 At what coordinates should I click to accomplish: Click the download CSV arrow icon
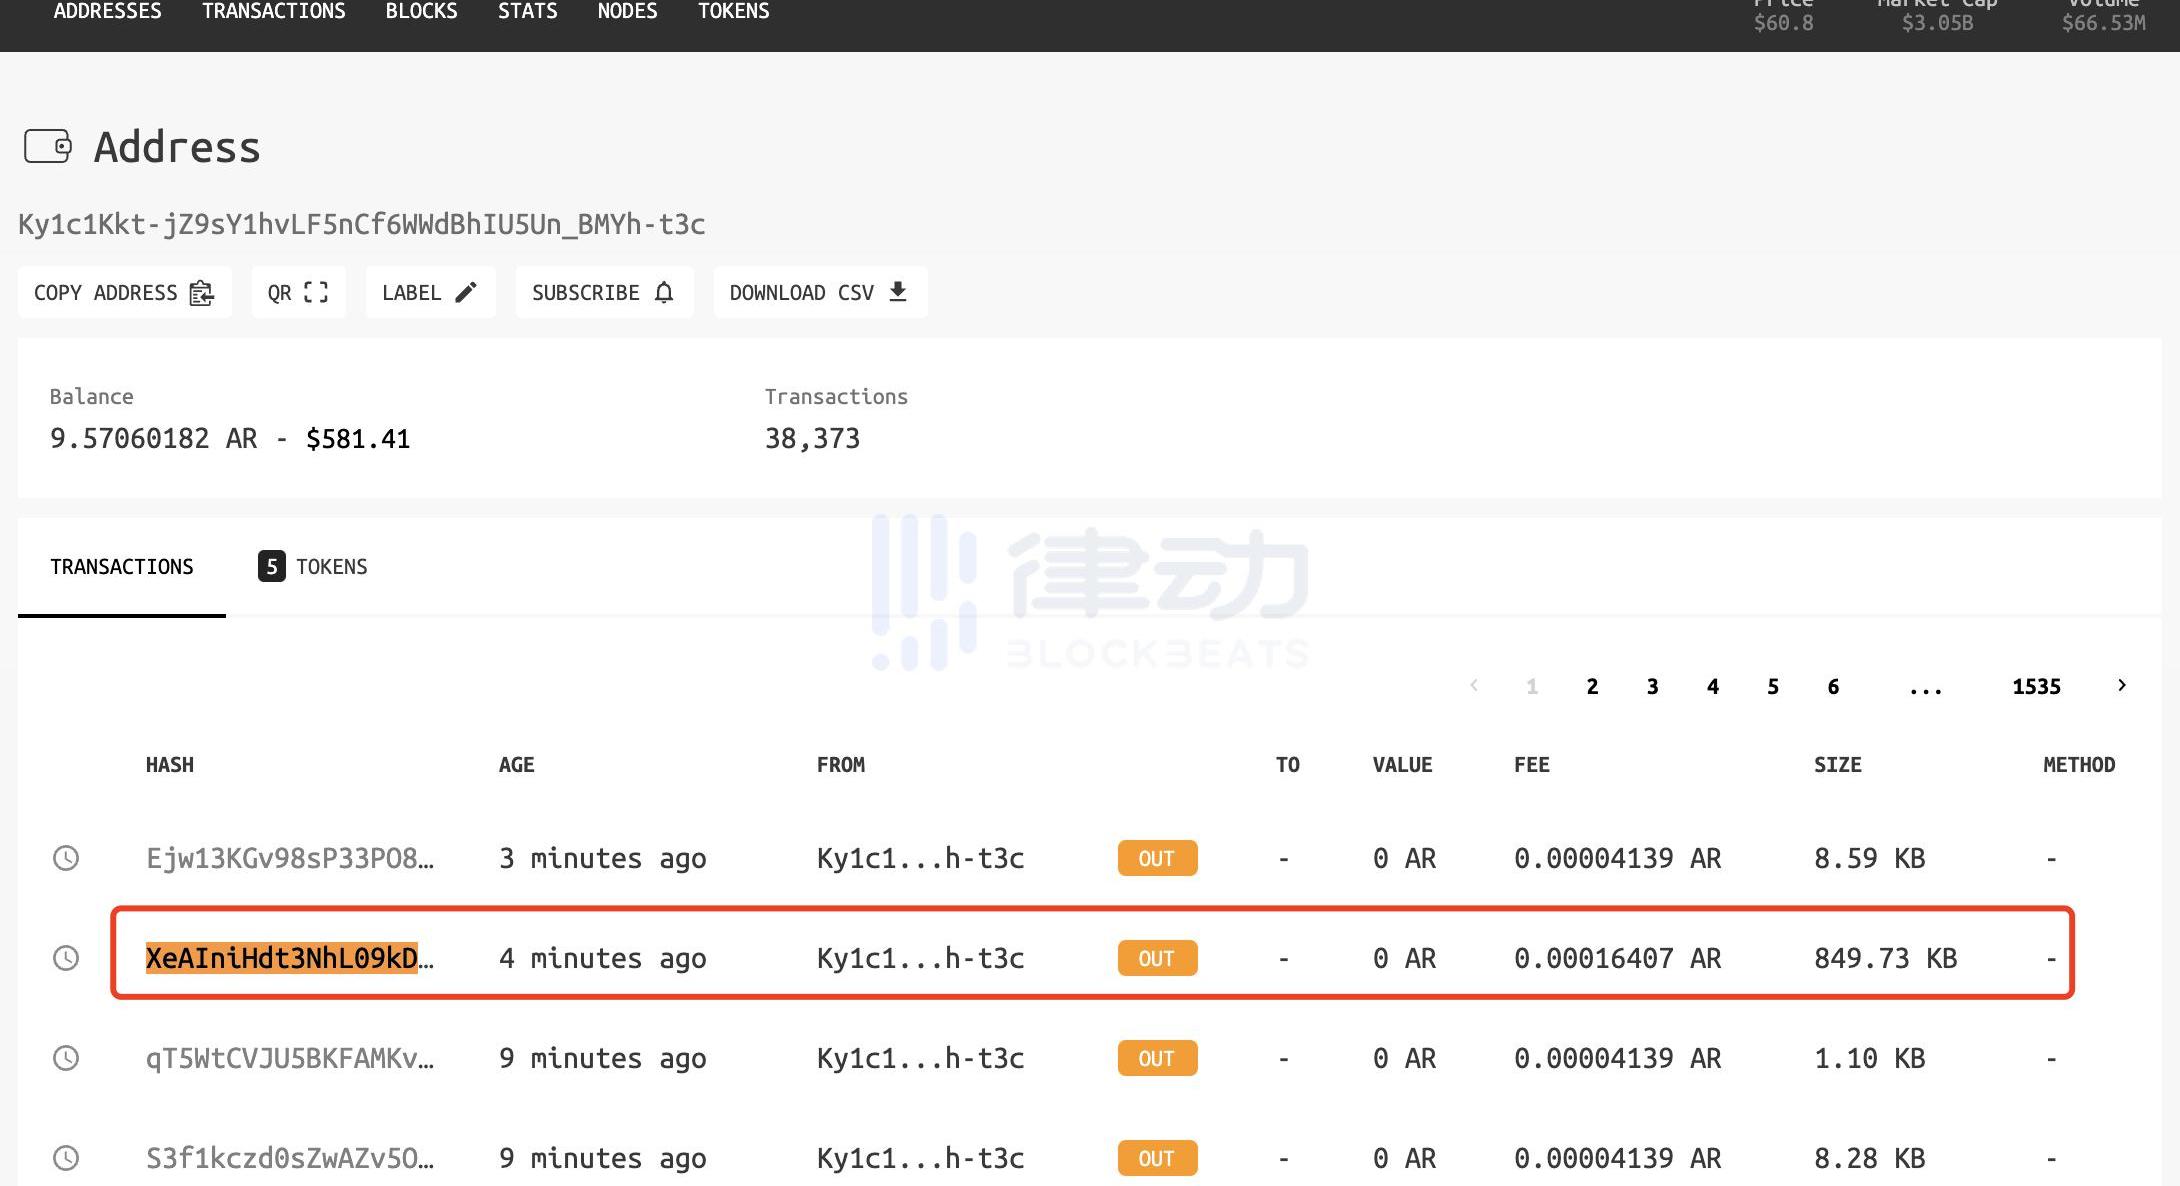[x=898, y=291]
